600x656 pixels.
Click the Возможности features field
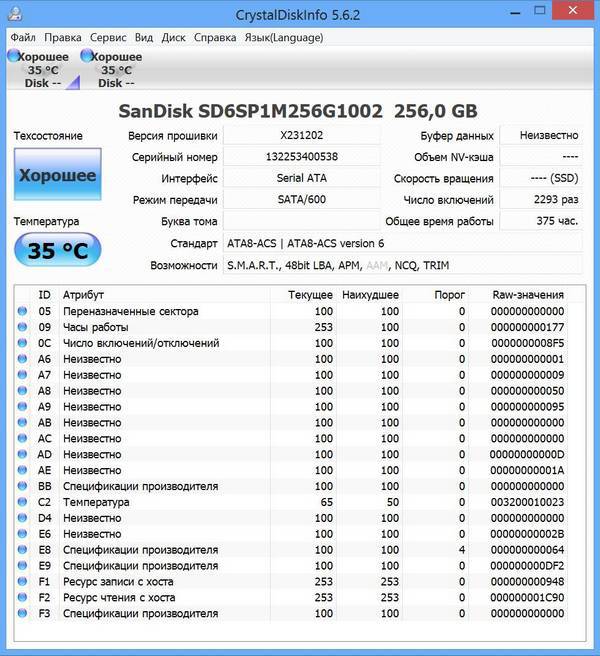point(403,265)
